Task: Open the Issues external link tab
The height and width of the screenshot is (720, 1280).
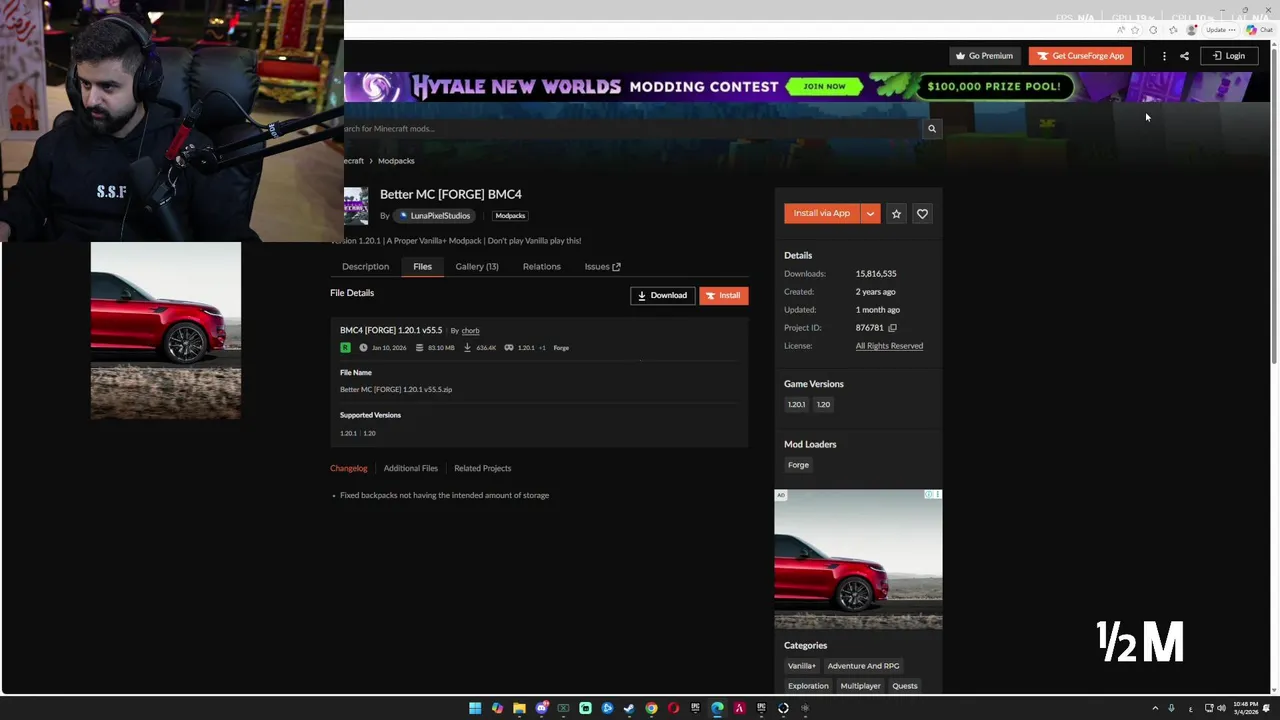Action: point(602,266)
